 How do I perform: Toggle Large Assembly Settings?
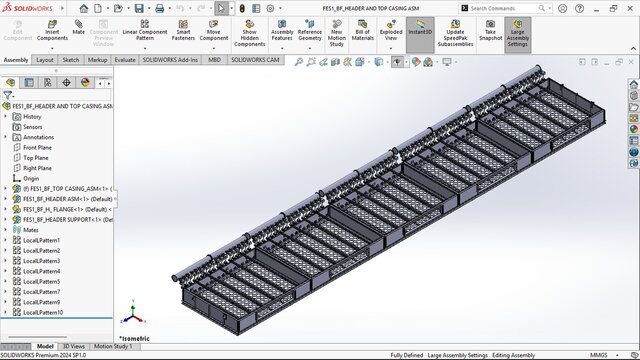[x=518, y=35]
